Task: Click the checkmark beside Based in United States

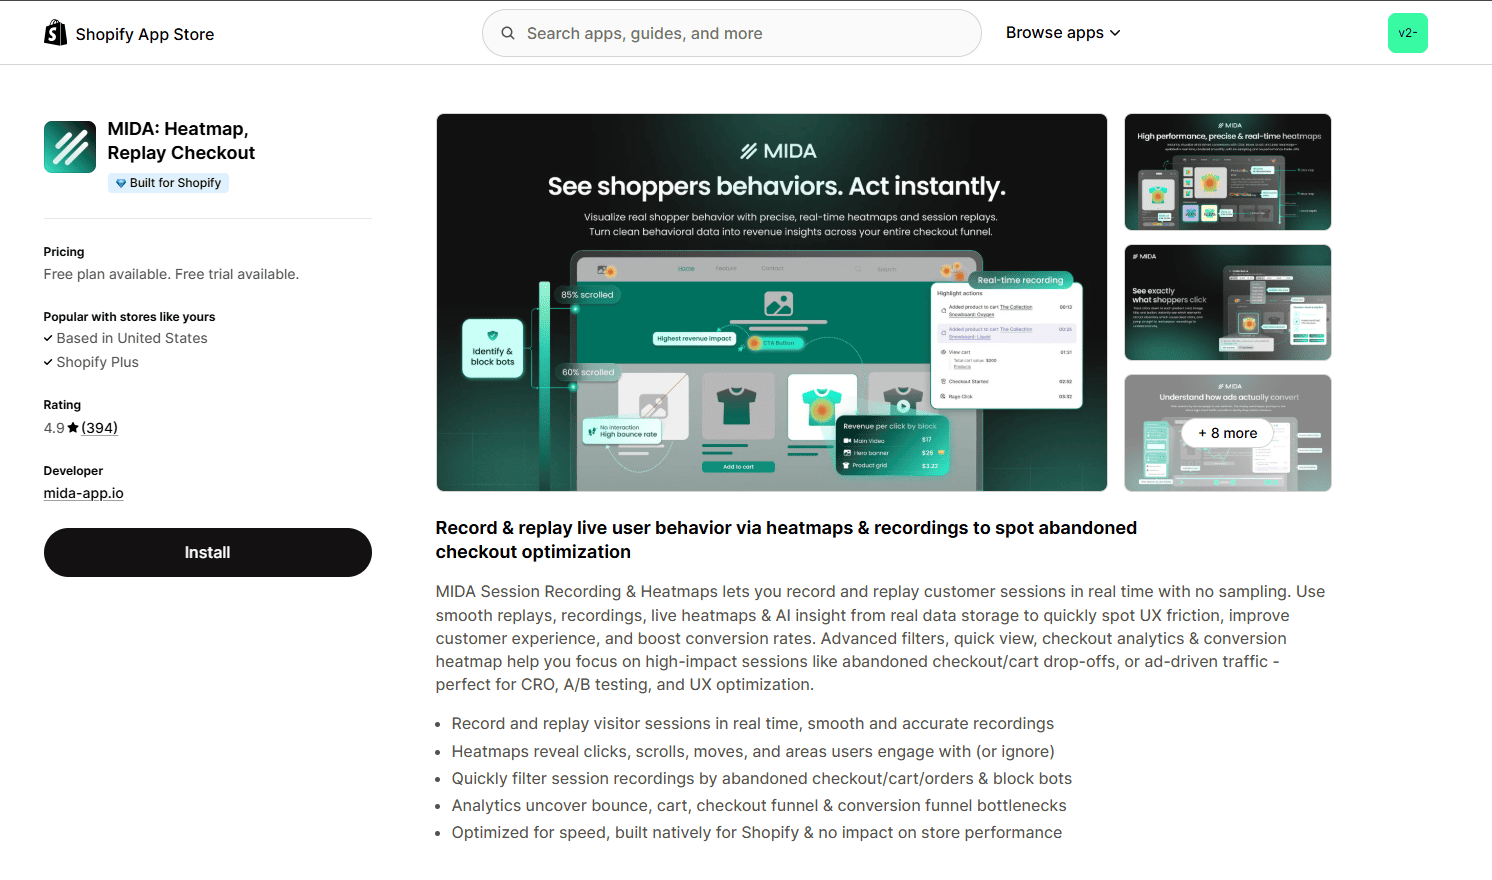Action: (x=48, y=338)
